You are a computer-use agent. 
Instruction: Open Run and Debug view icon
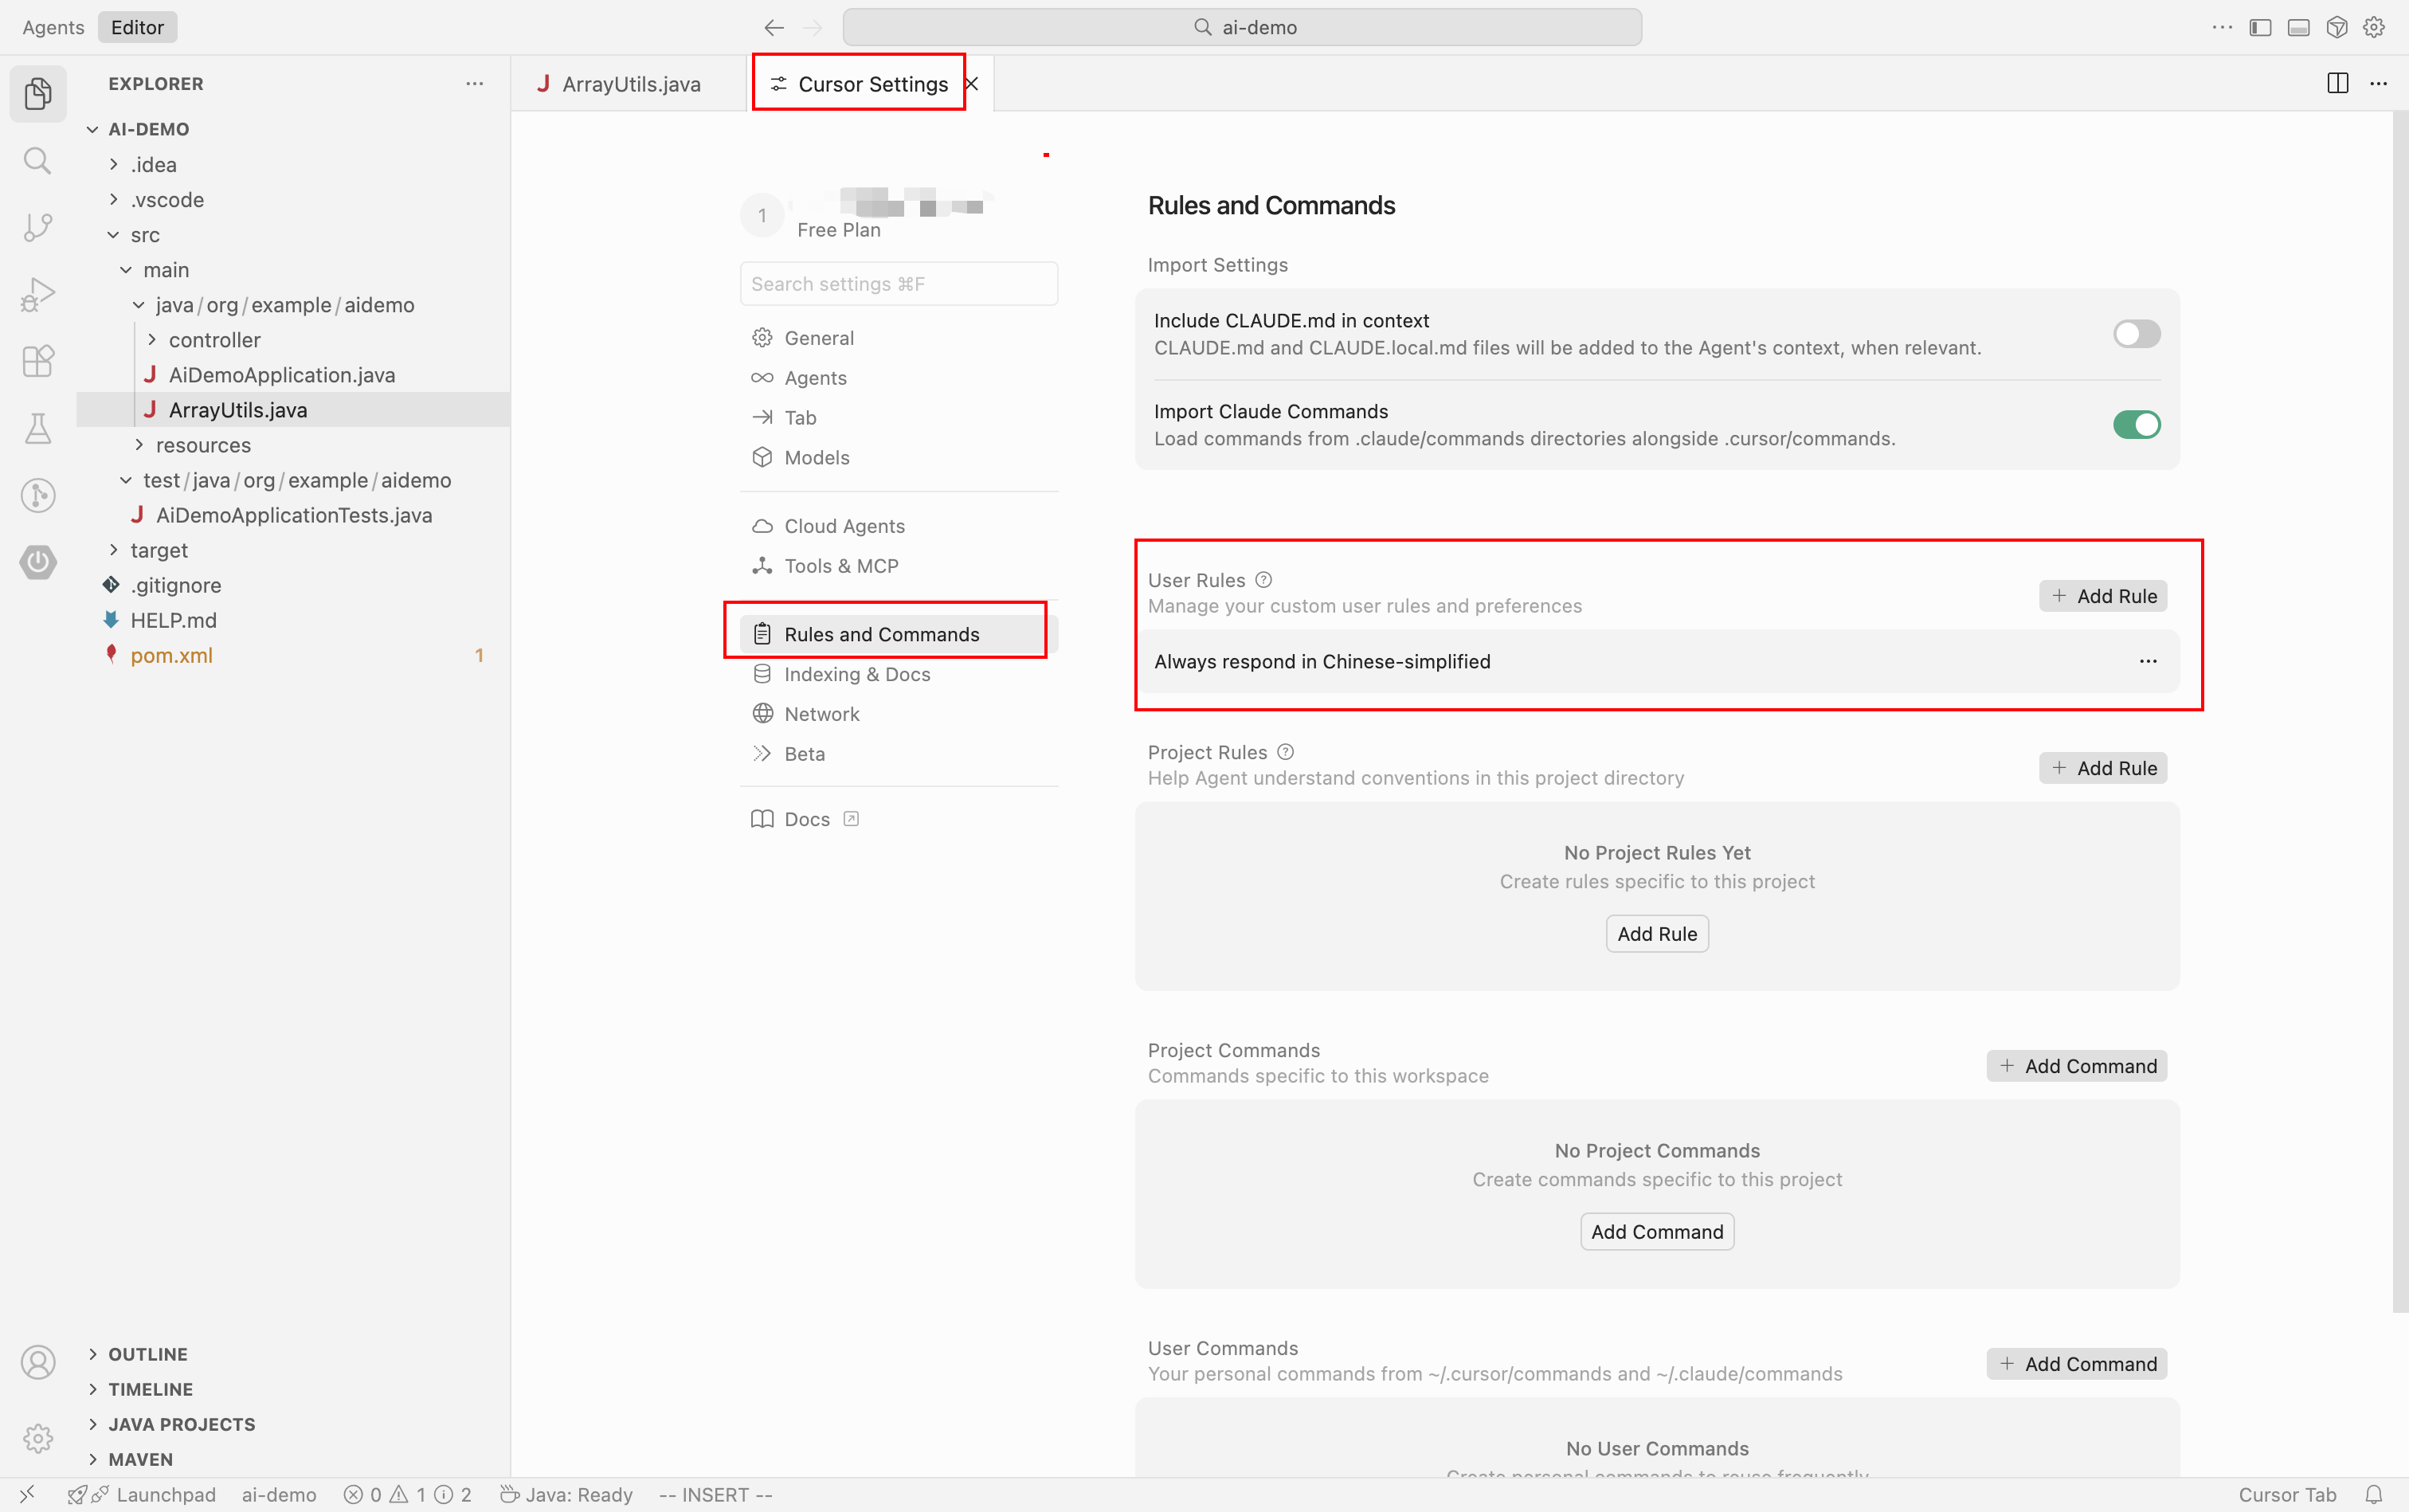[37, 294]
